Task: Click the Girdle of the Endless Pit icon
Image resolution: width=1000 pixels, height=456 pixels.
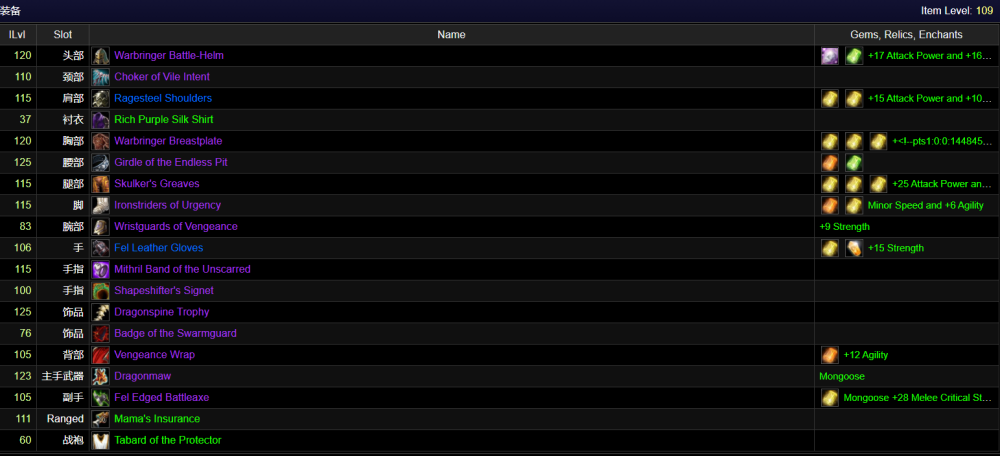Action: 100,163
